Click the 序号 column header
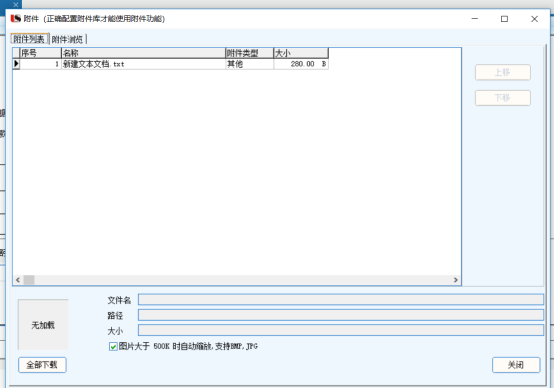This screenshot has height=389, width=554. (x=40, y=53)
